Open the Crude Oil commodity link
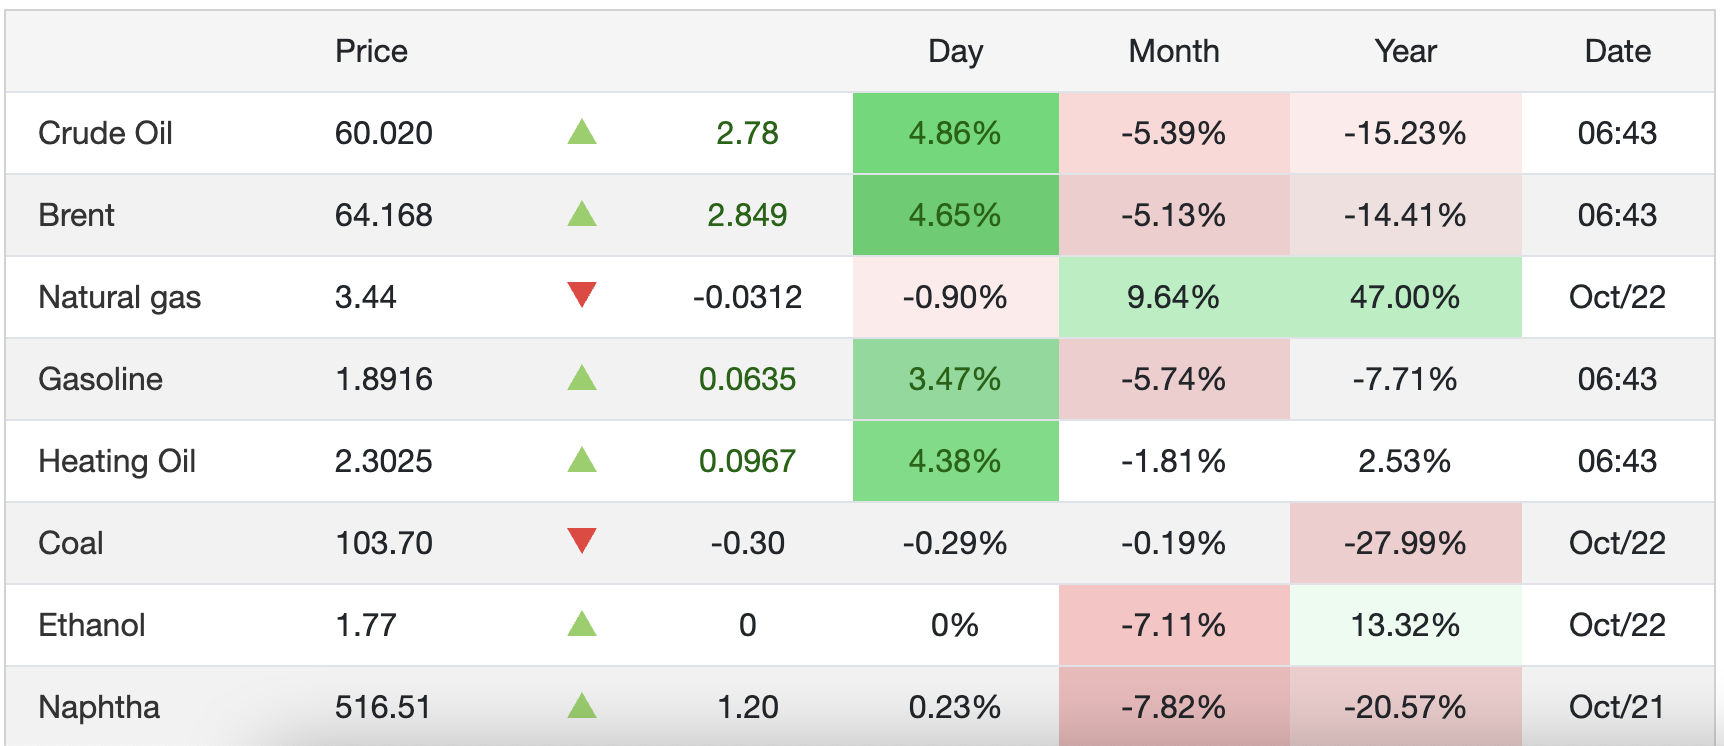The width and height of the screenshot is (1724, 746). tap(105, 133)
